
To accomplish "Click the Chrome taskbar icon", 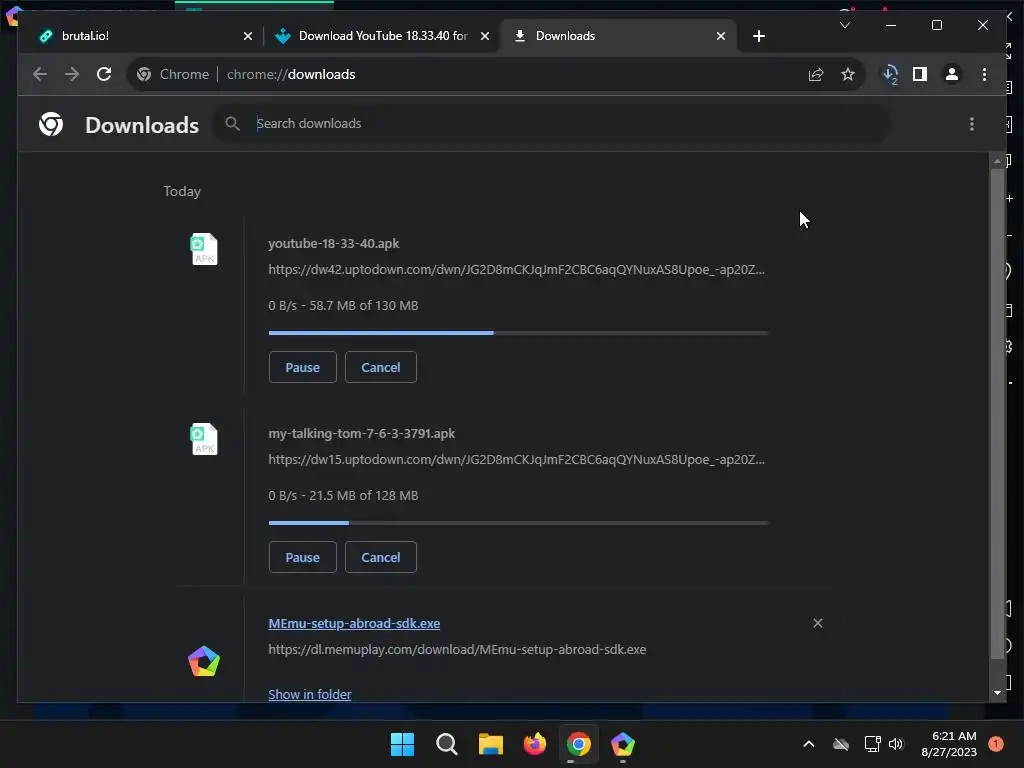I will coord(579,744).
